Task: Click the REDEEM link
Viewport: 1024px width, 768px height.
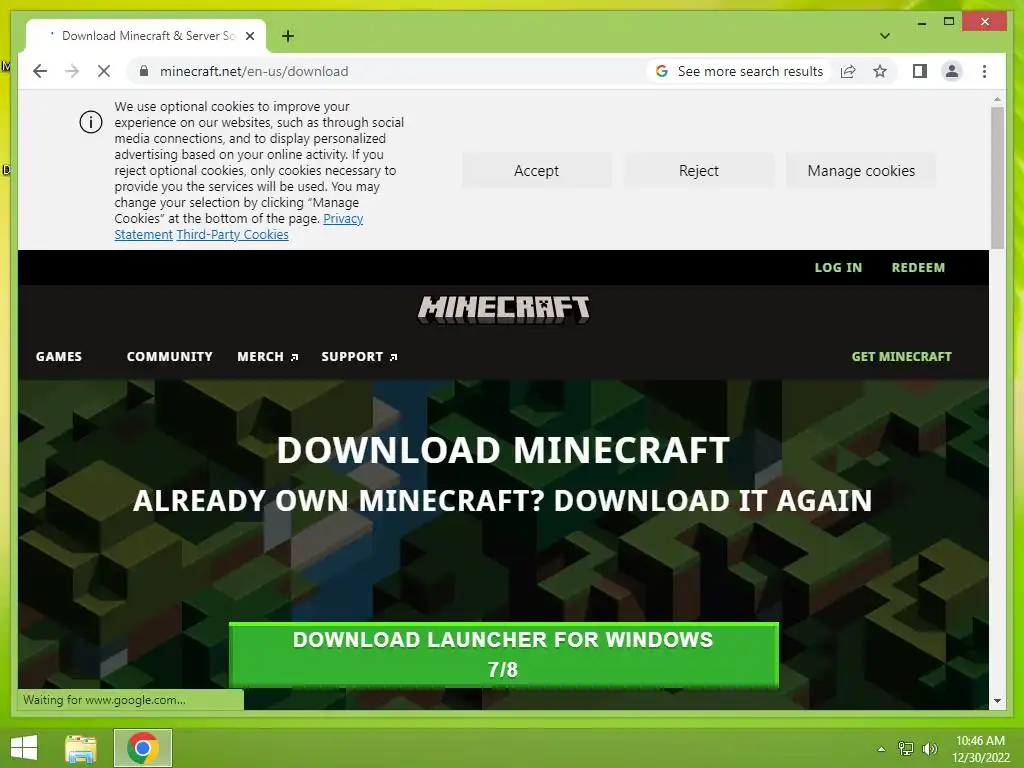Action: click(x=918, y=267)
